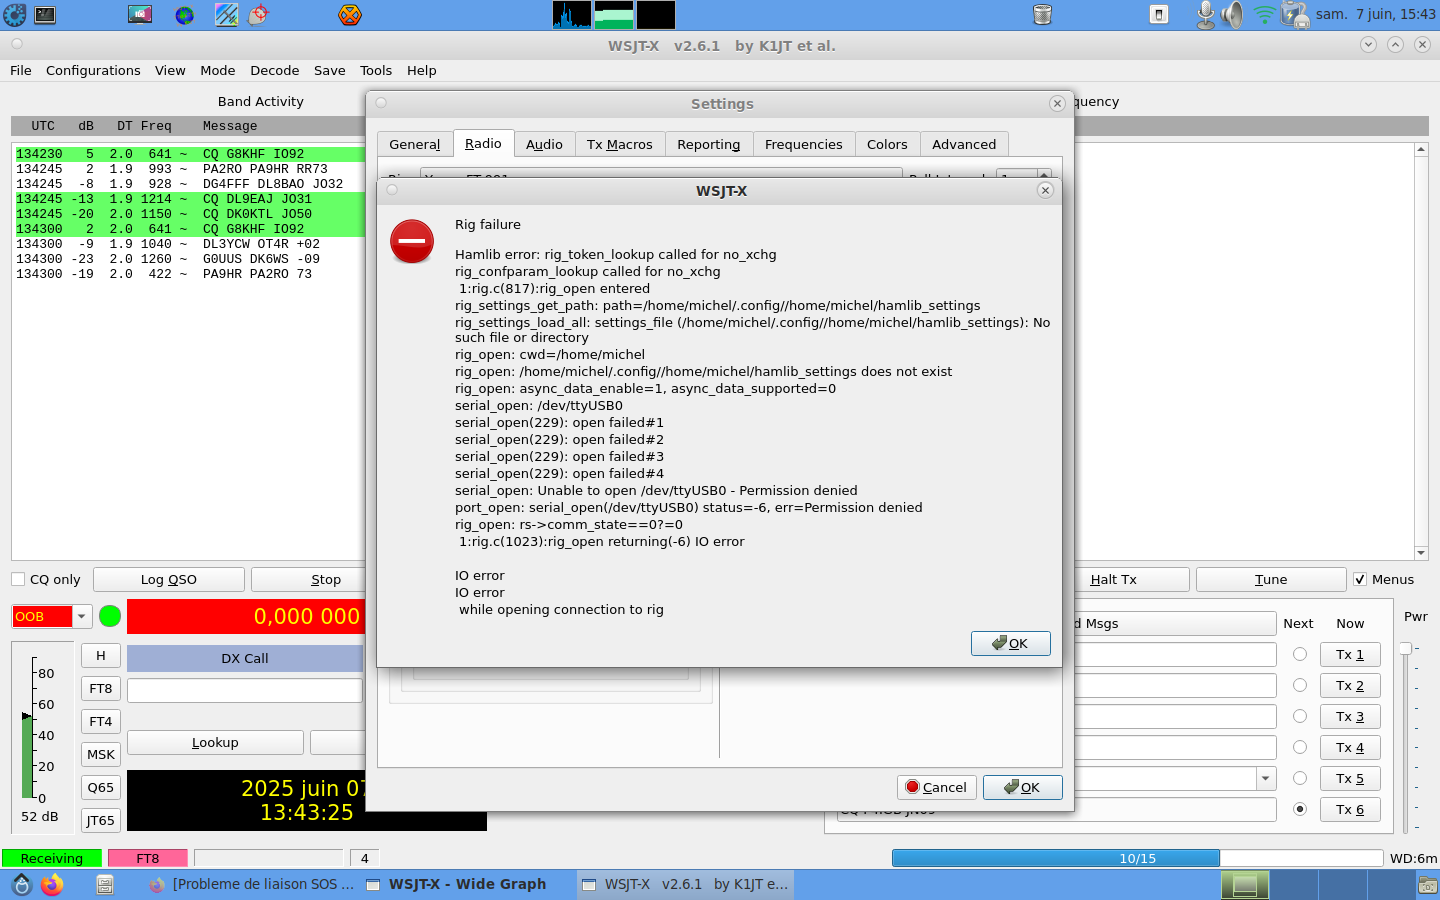Switch to the Reporting settings tab

coord(709,144)
